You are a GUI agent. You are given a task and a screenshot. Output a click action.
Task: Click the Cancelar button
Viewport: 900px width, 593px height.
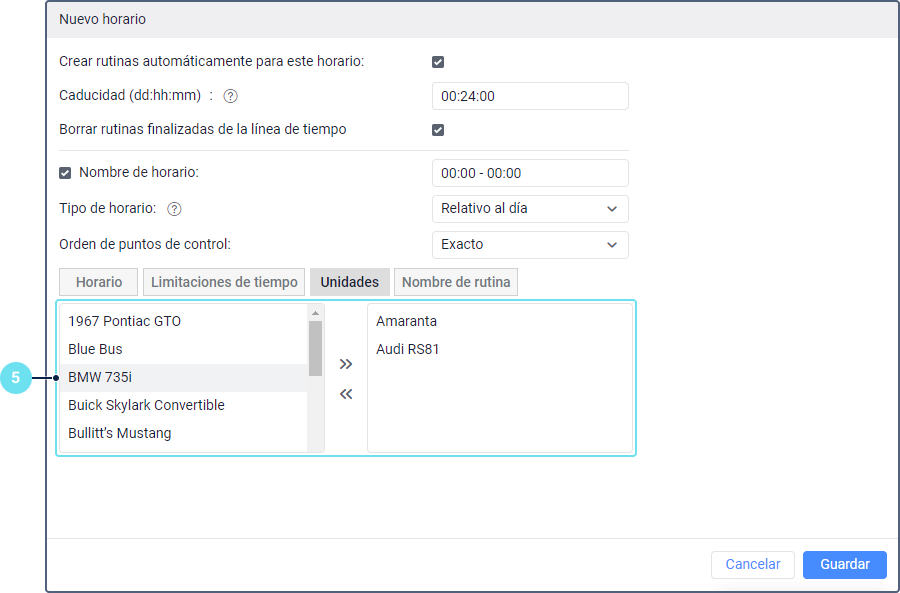tap(753, 564)
